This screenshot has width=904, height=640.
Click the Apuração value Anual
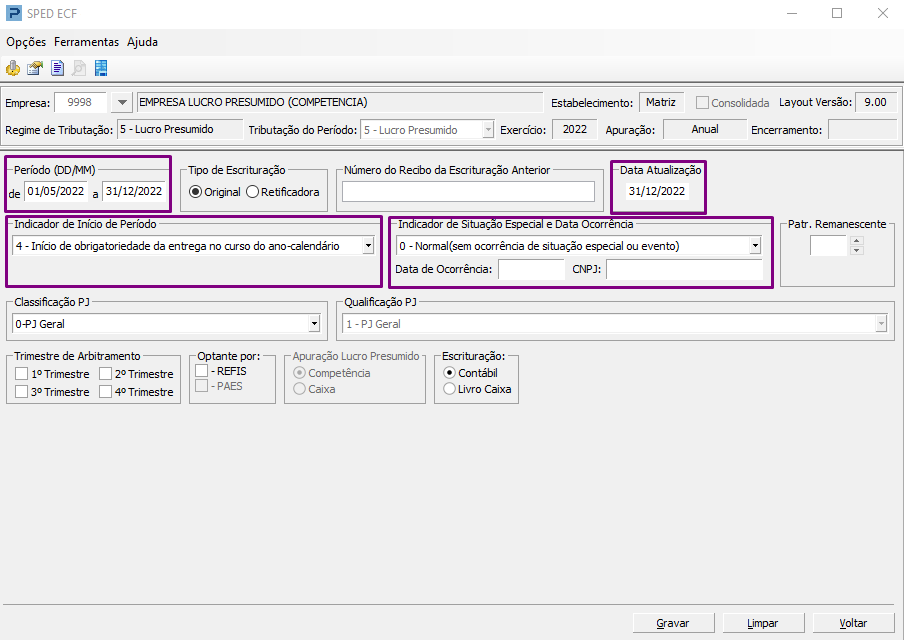tap(705, 129)
